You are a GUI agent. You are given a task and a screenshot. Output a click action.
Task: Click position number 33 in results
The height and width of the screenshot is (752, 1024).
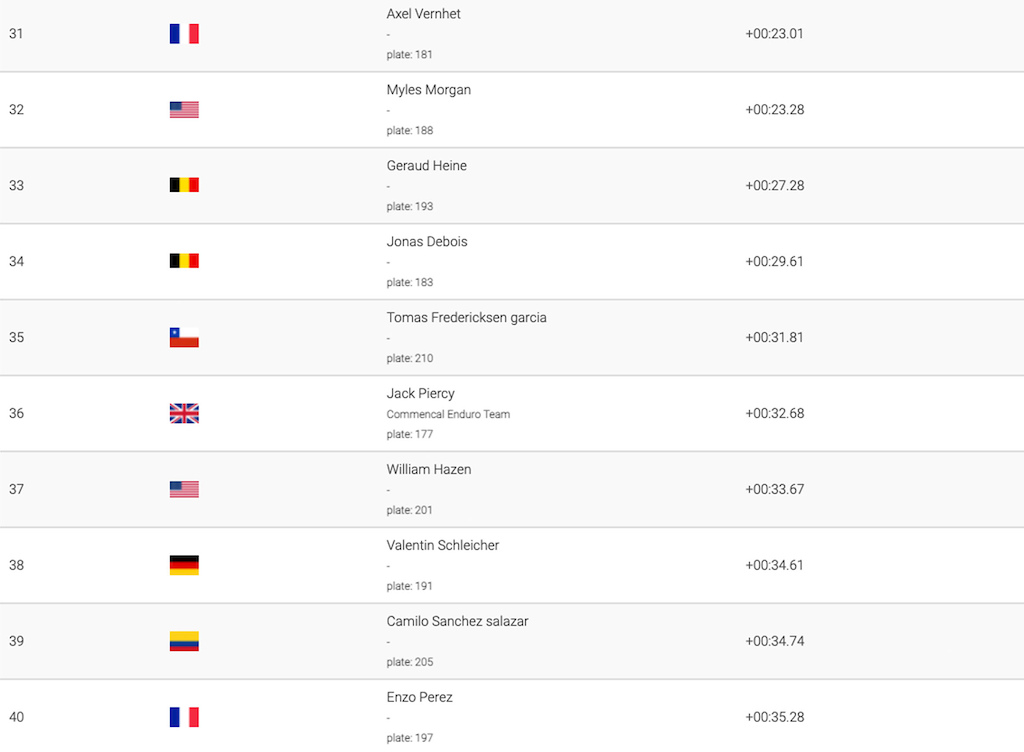coord(16,185)
